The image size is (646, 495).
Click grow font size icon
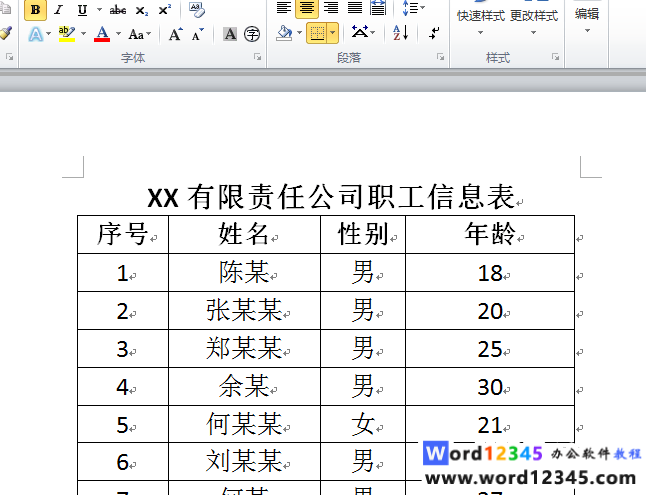tap(176, 34)
